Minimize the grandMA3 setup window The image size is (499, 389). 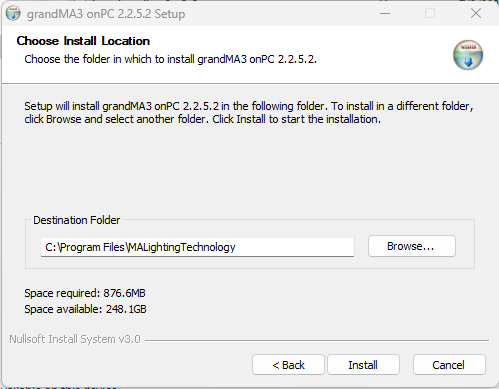pyautogui.click(x=385, y=14)
